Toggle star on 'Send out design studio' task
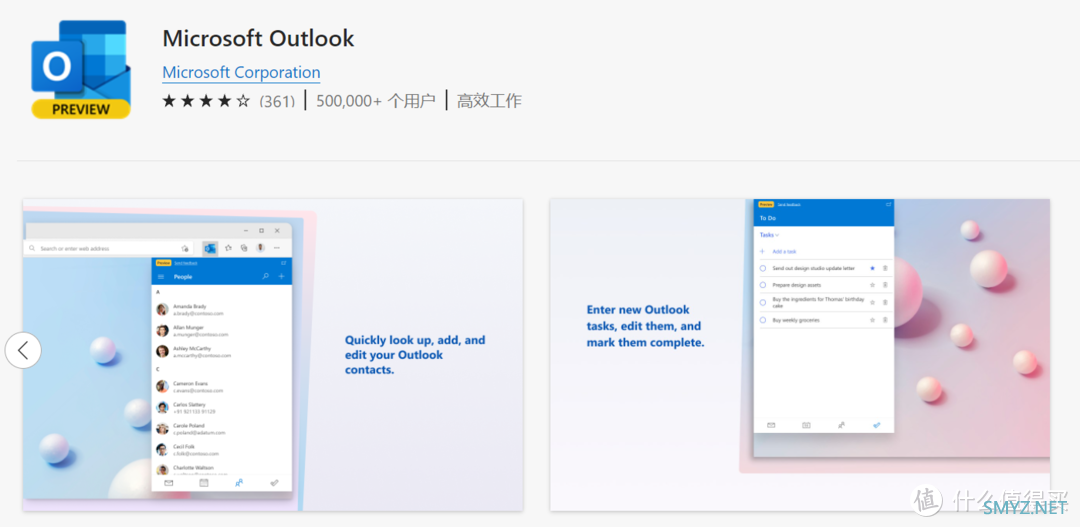 872,268
